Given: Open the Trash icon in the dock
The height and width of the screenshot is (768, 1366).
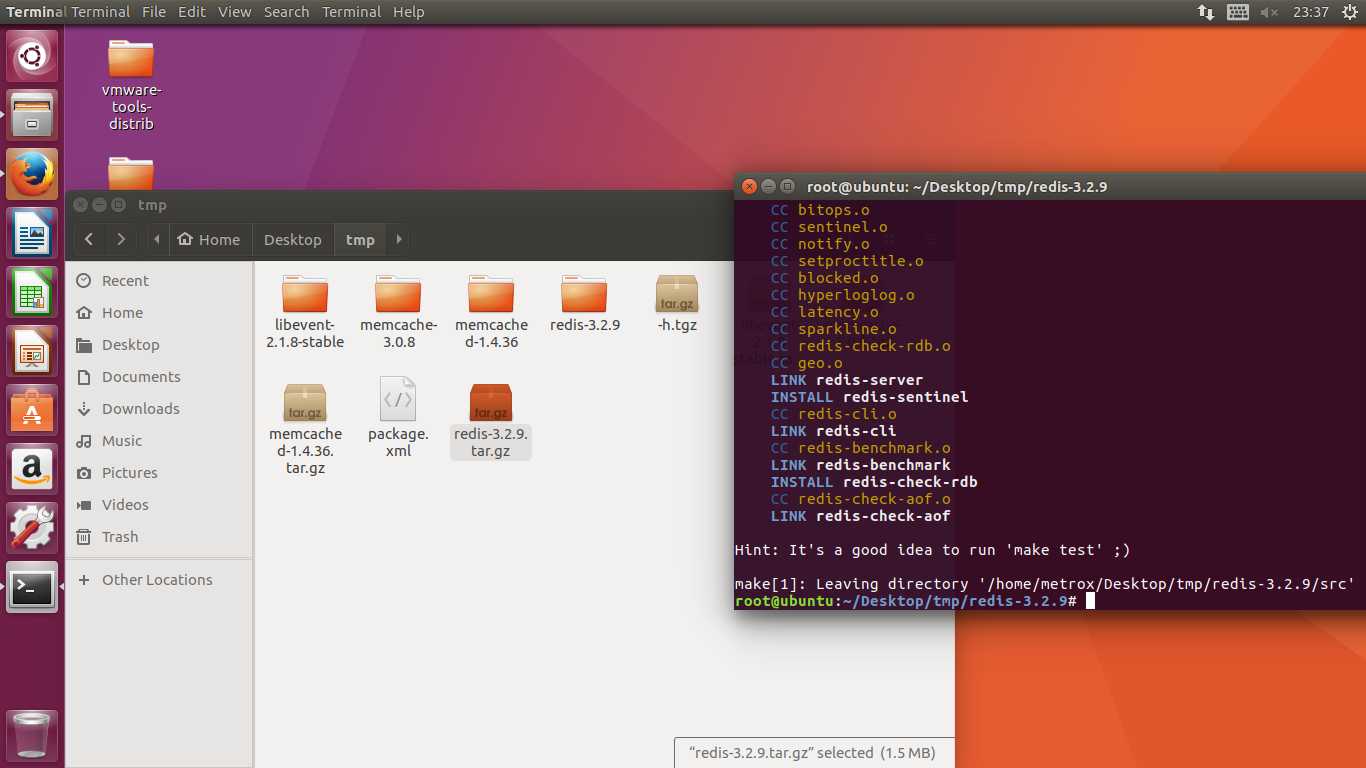Looking at the screenshot, I should point(32,735).
